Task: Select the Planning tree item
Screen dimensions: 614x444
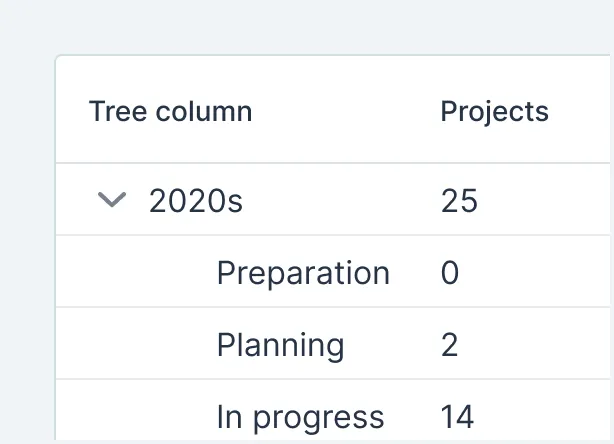Action: click(280, 345)
